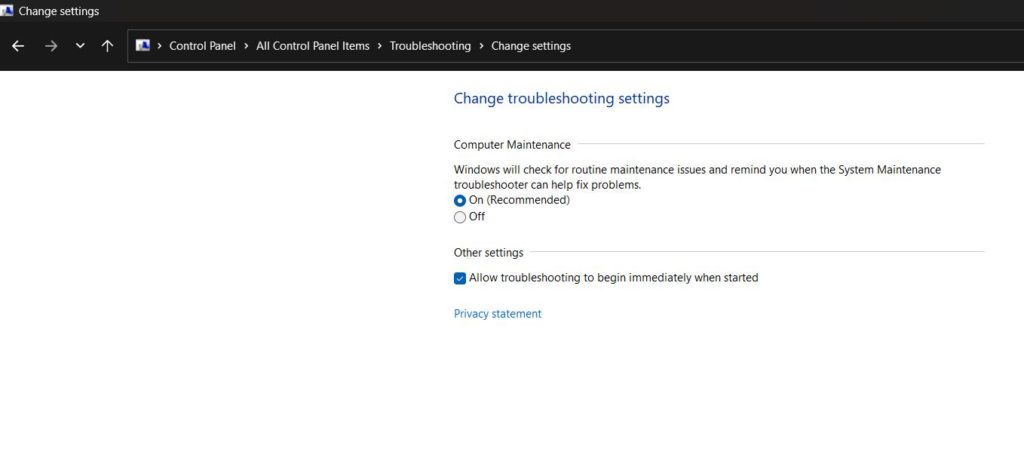Click the window icon in title bar
The width and height of the screenshot is (1024, 464).
tap(7, 11)
